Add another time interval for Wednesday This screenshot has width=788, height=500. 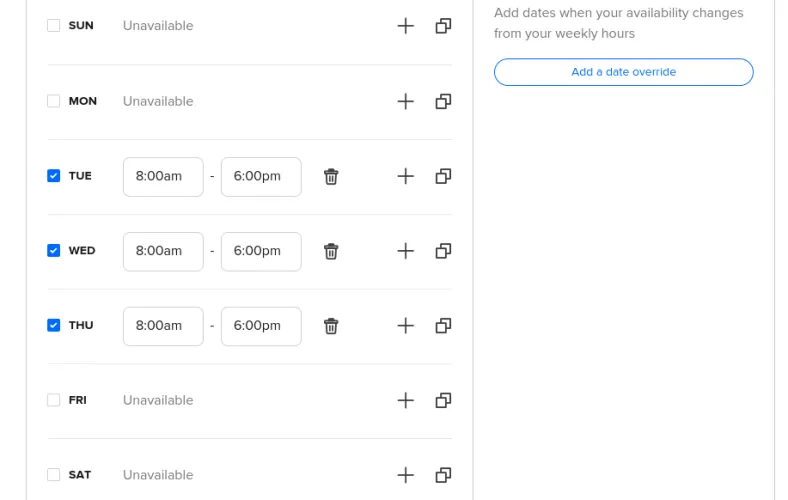click(x=405, y=251)
